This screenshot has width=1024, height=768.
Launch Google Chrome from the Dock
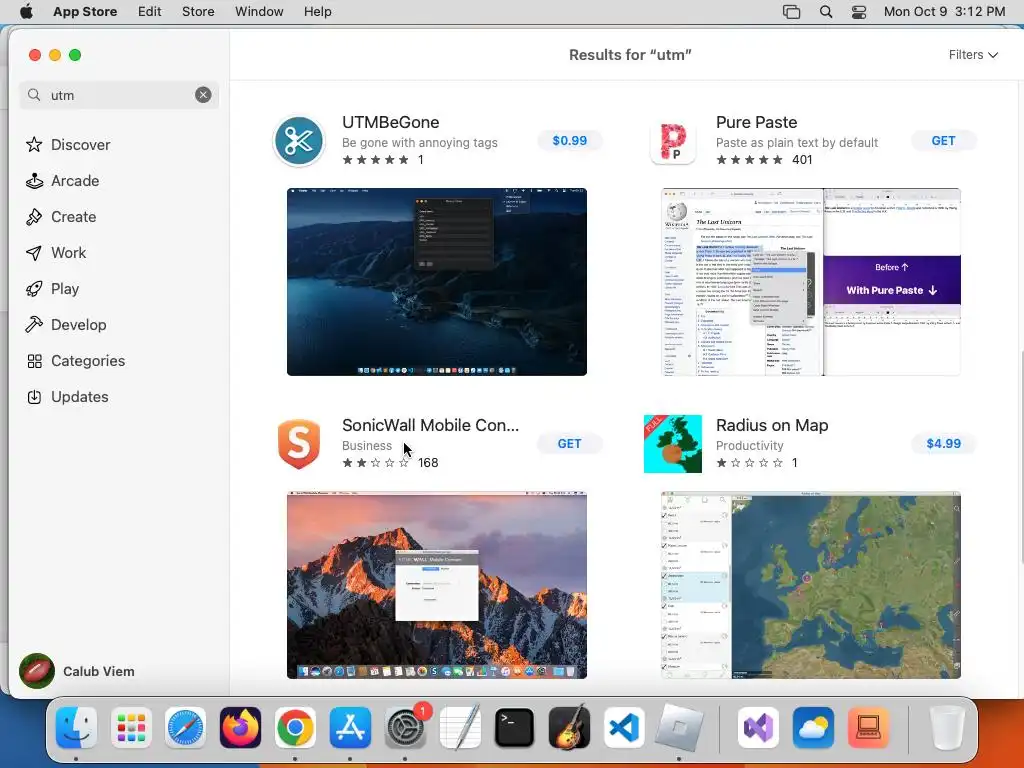(x=295, y=727)
